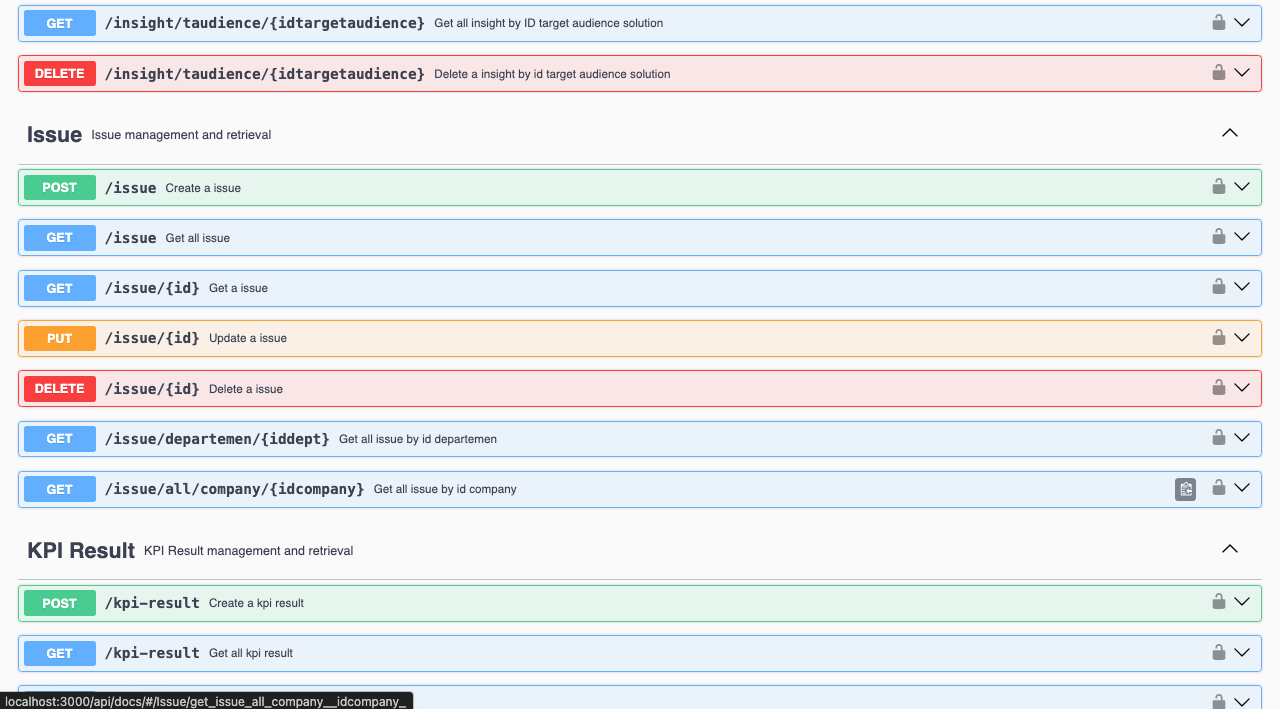
Task: Expand GET /issue/{id} using its chevron arrow
Action: [1242, 287]
